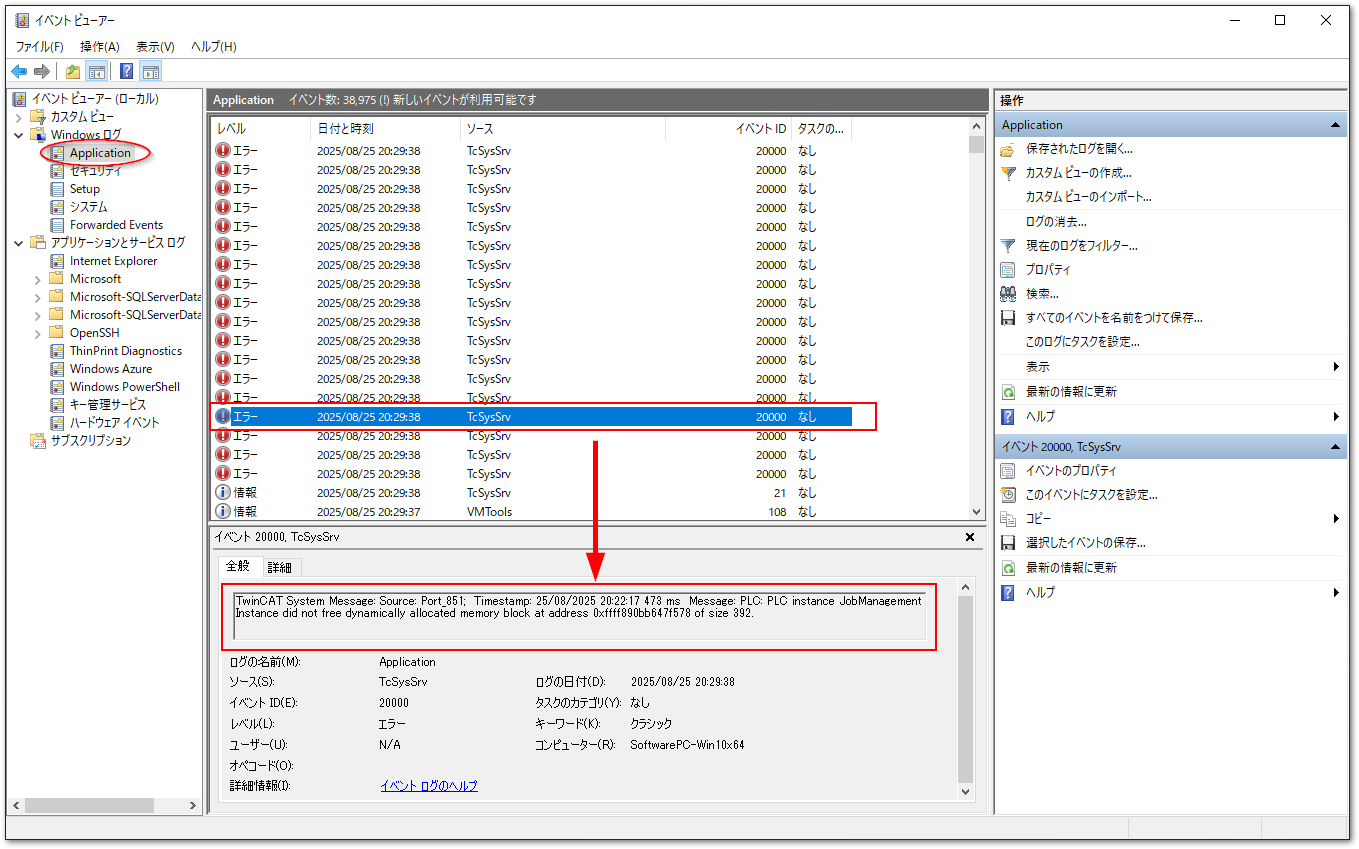1359x849 pixels.
Task: Open 表示(V) menu
Action: pos(155,47)
